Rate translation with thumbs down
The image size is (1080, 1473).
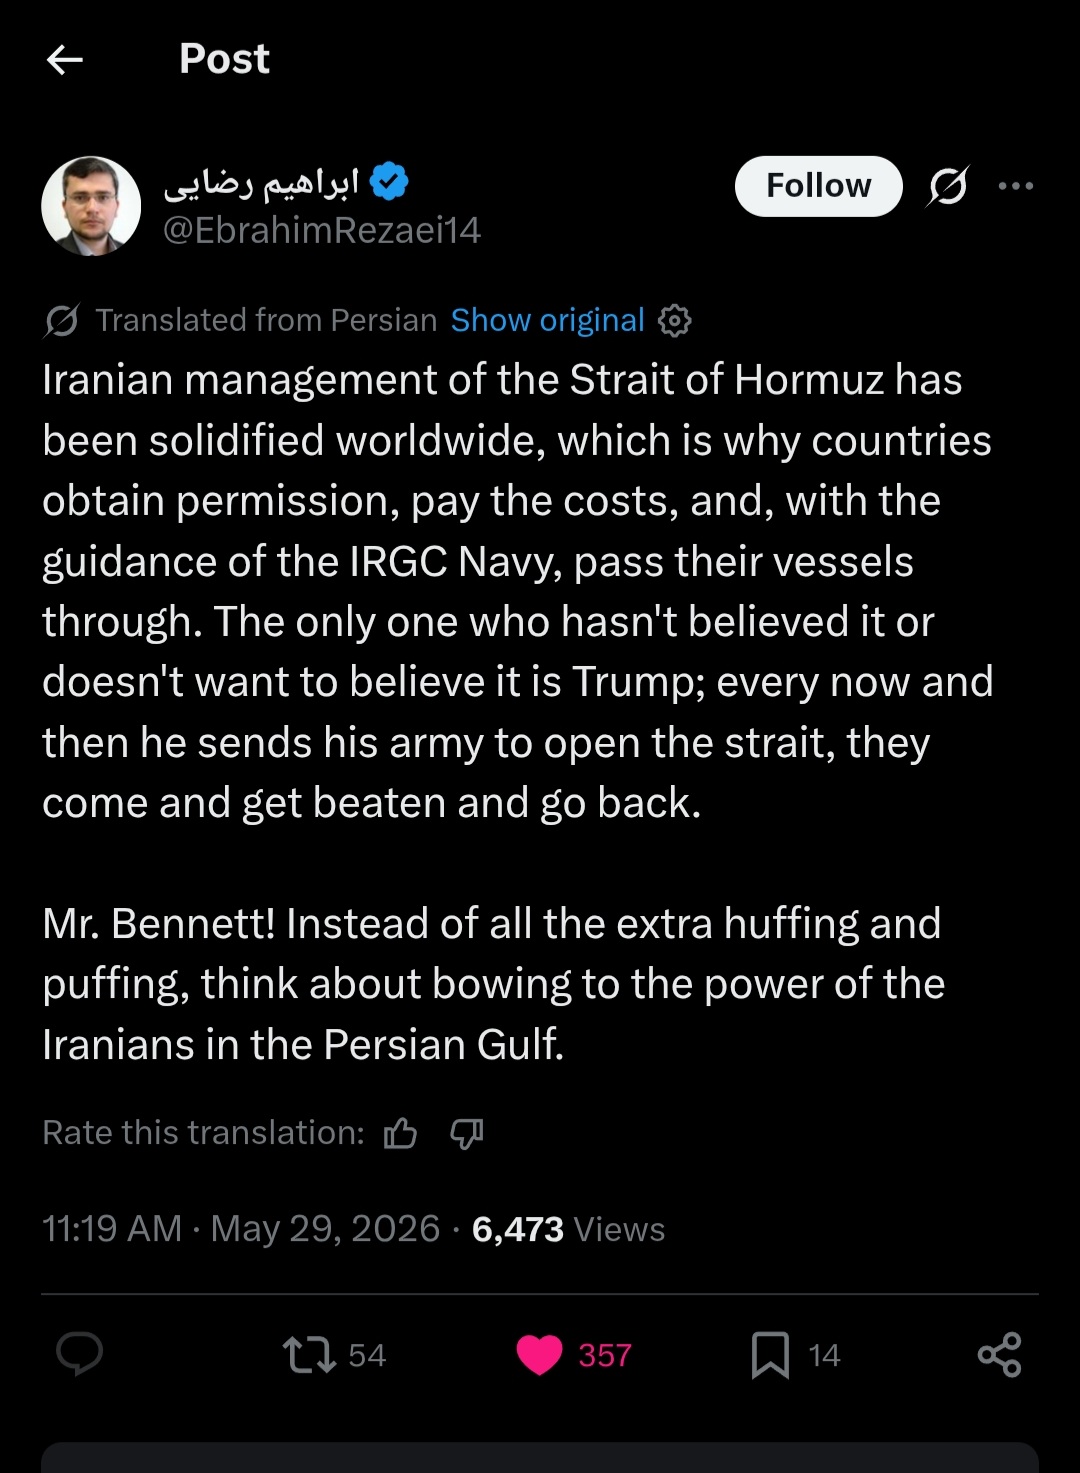point(466,1133)
